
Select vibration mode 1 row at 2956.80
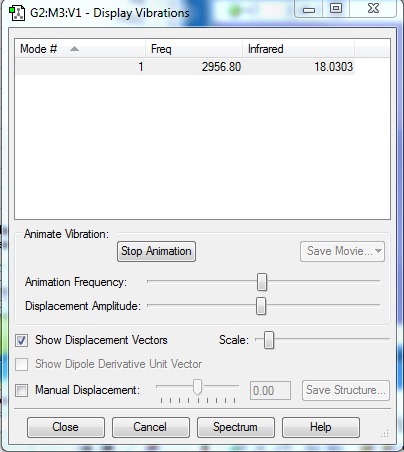(185, 67)
